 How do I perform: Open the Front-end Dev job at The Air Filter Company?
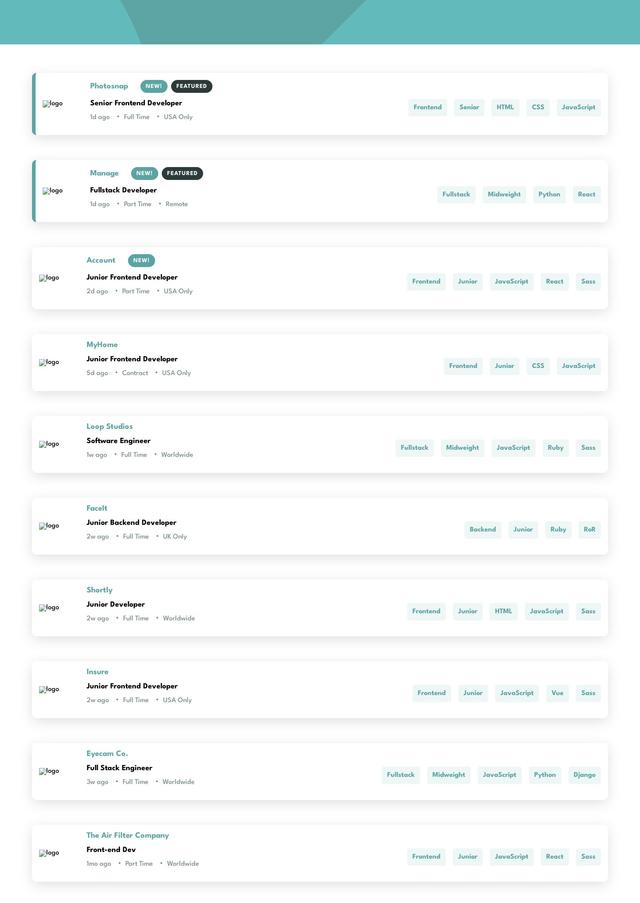[111, 849]
